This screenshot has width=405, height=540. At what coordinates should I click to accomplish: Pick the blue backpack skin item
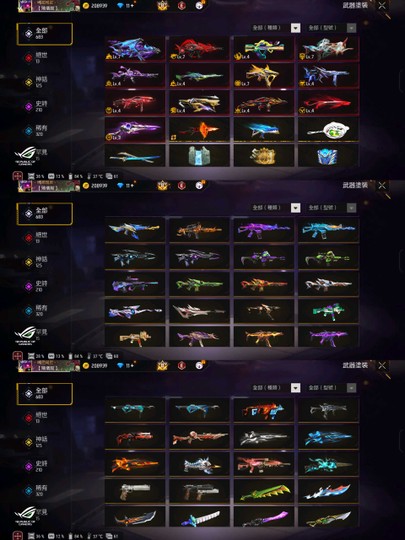click(328, 156)
